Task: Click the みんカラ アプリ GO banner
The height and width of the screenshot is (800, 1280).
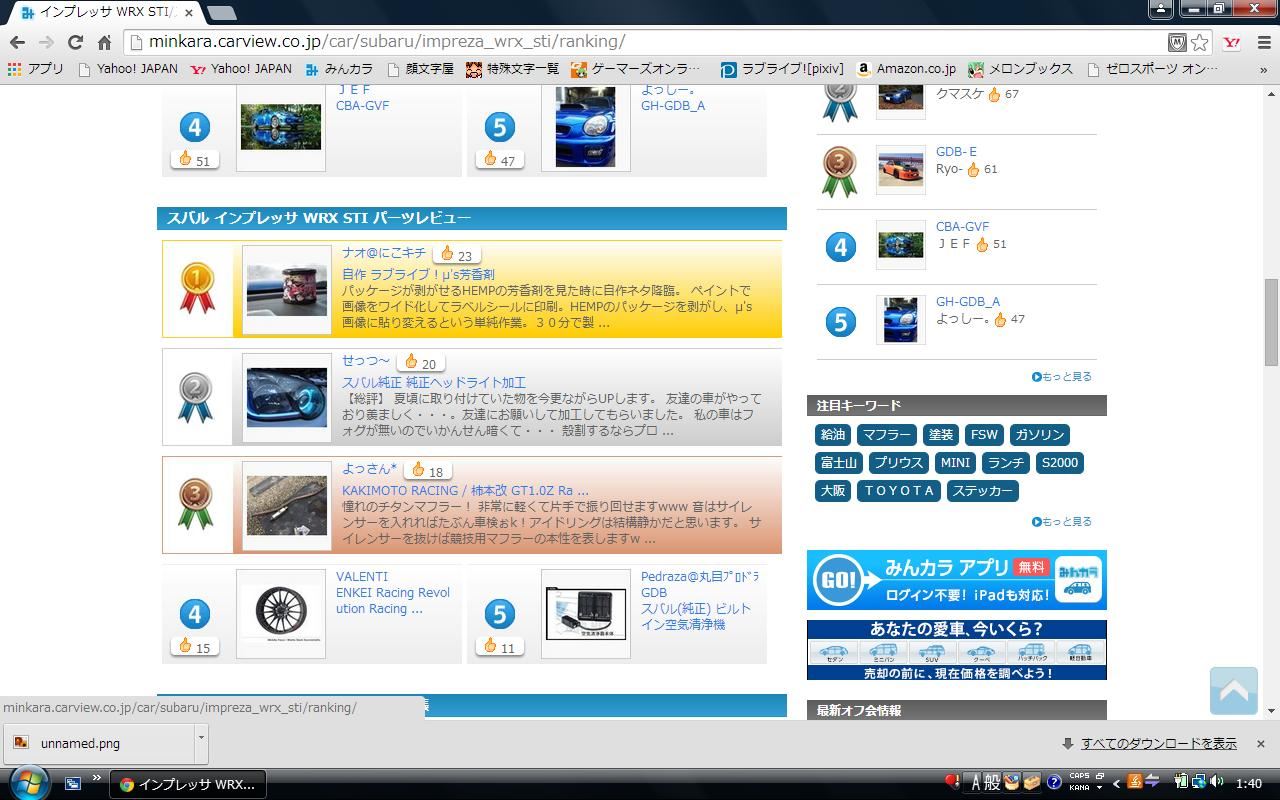Action: coord(956,580)
